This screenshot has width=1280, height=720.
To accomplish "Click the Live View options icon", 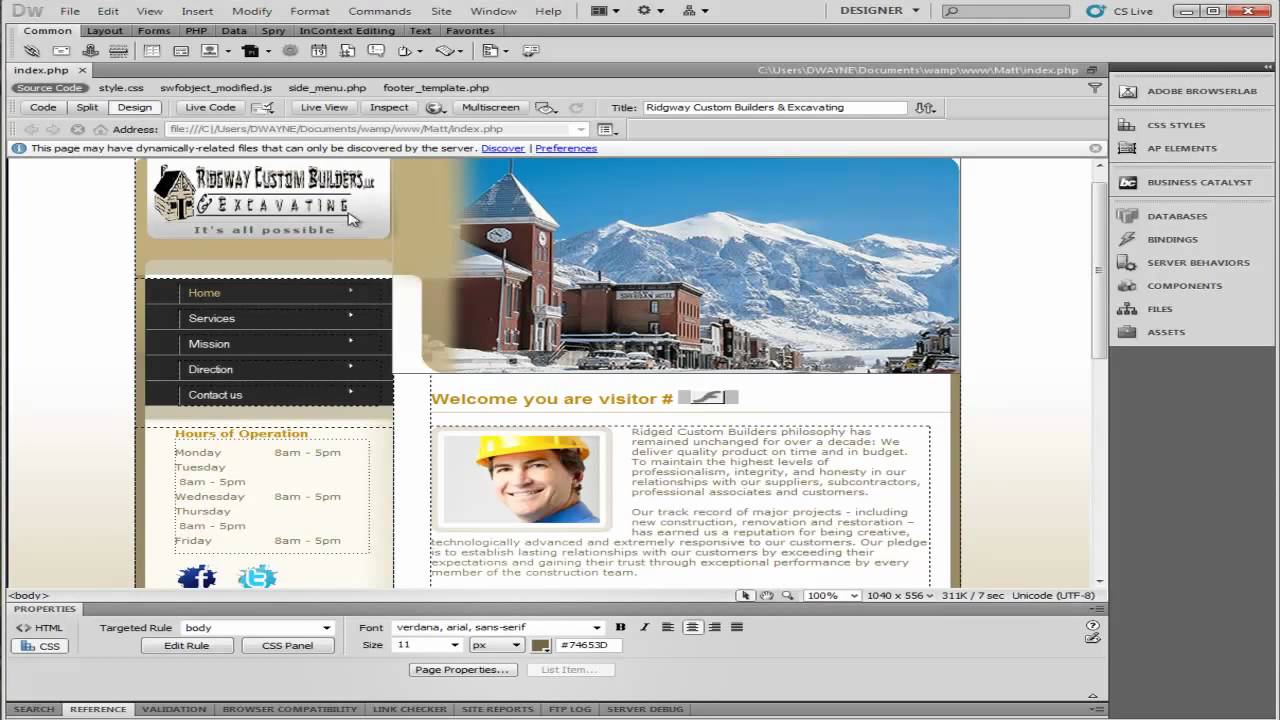I will (606, 129).
